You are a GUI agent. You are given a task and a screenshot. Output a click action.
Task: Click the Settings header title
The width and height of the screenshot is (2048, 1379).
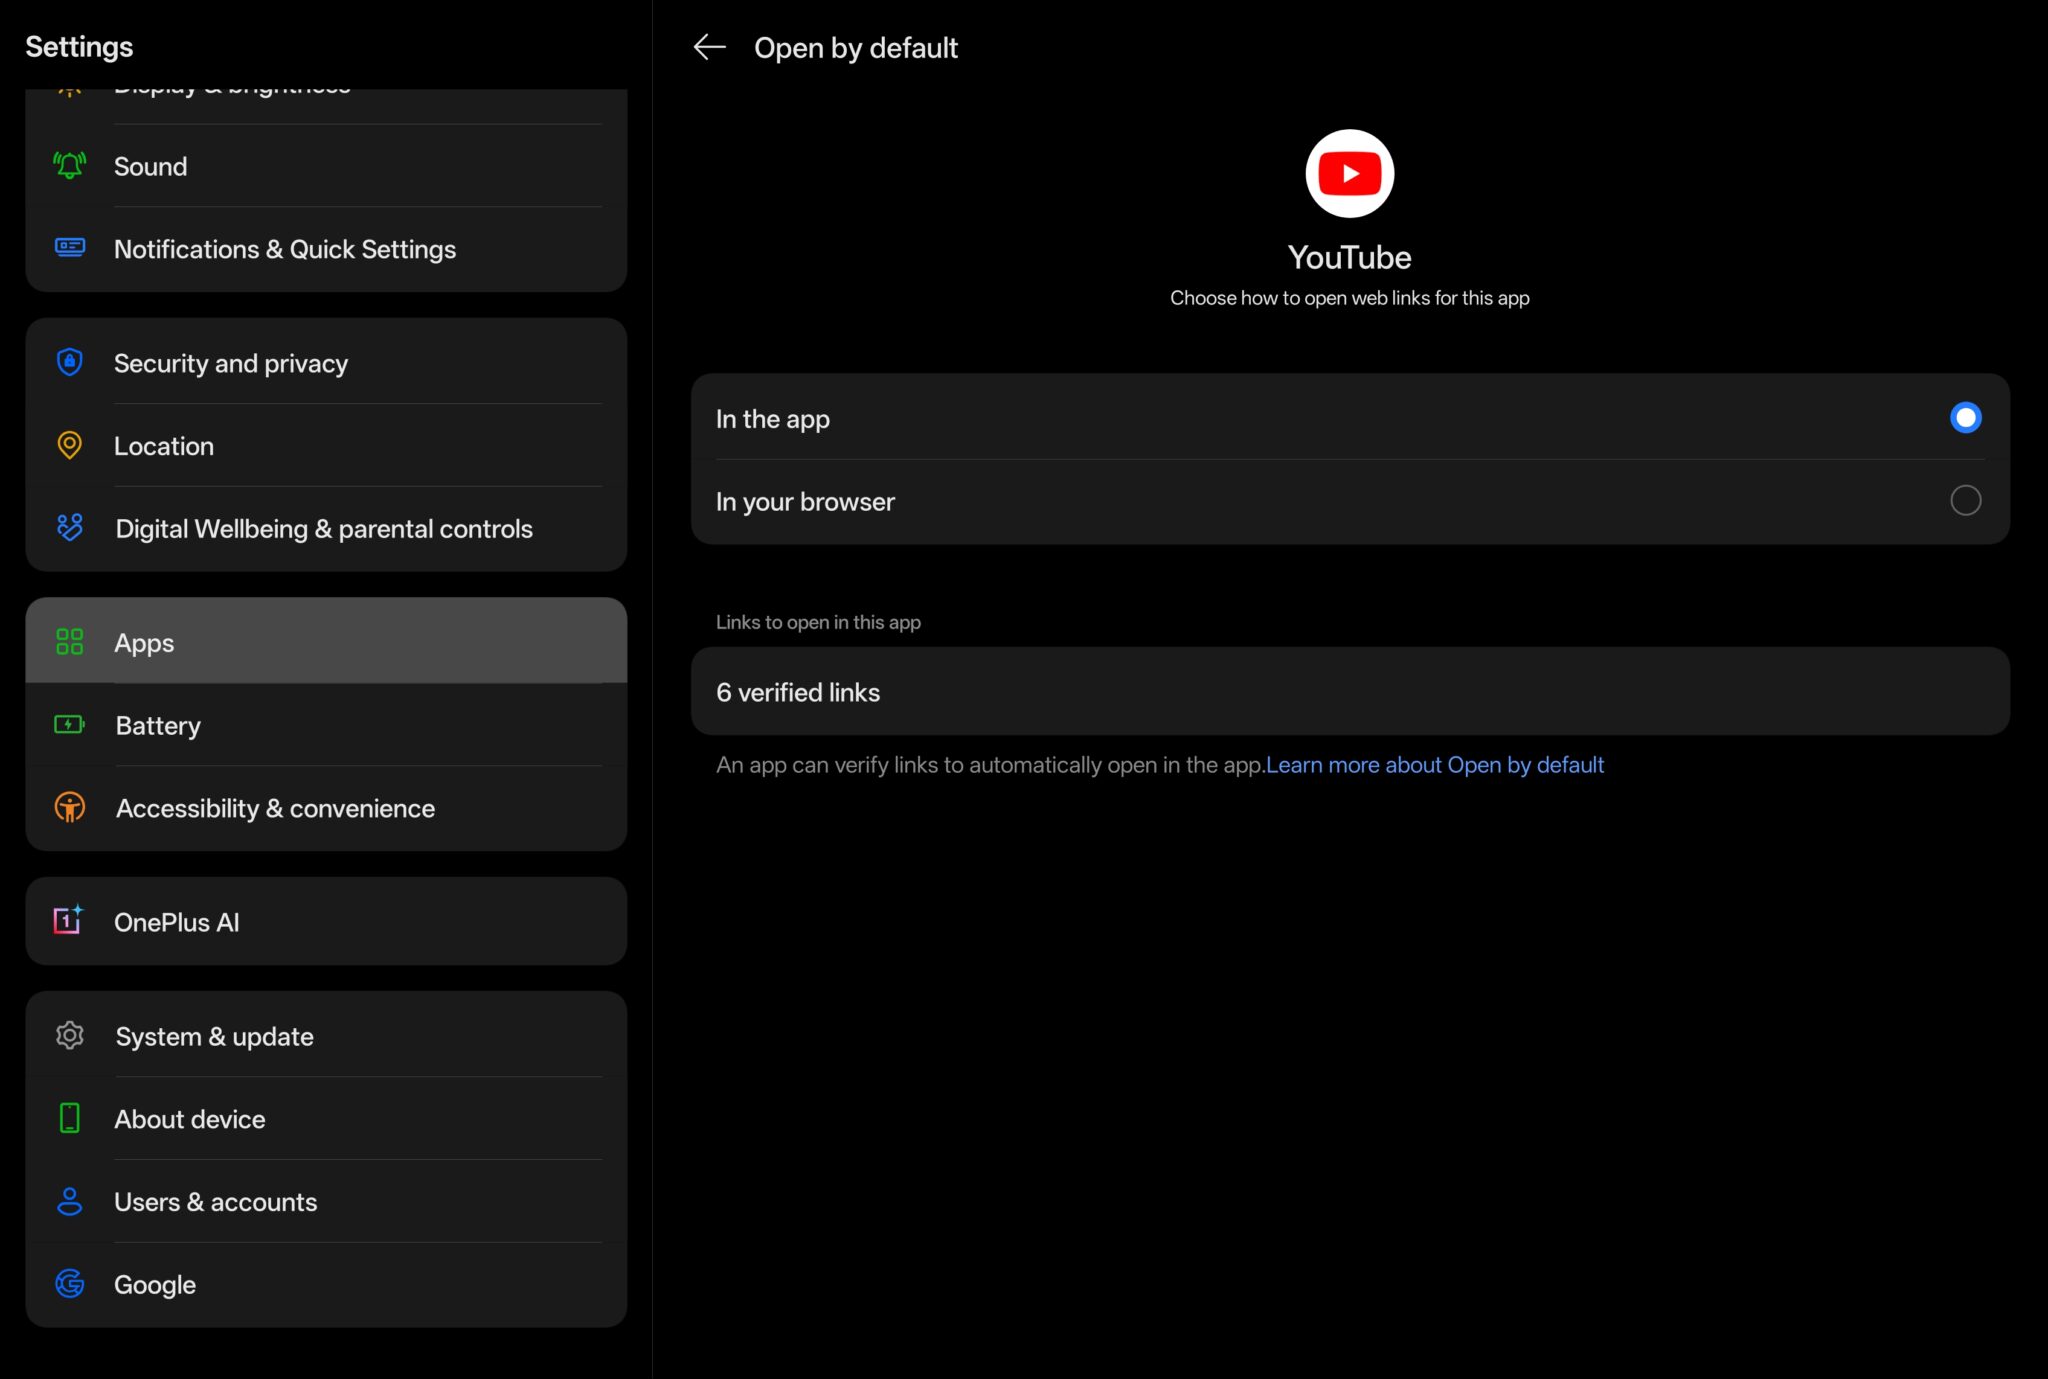tap(79, 47)
